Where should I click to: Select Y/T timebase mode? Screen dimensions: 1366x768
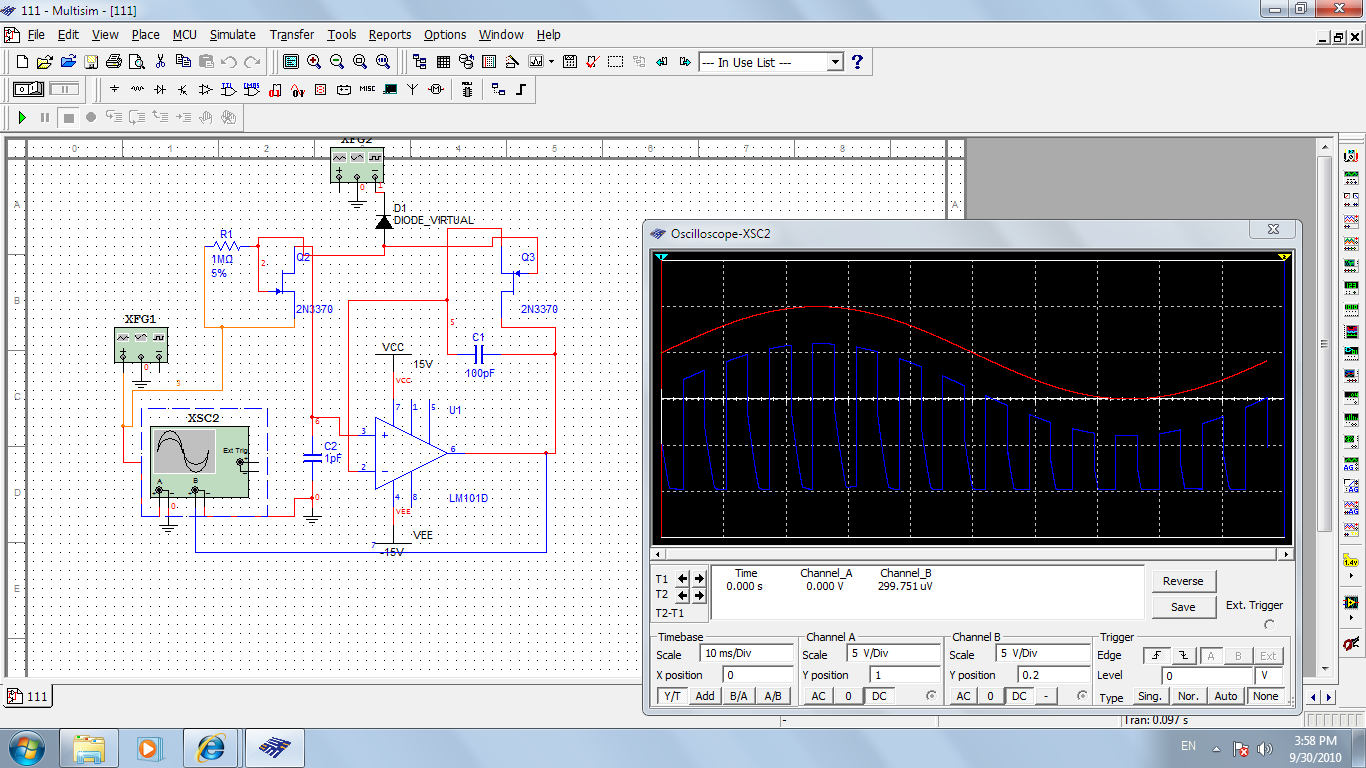tap(672, 696)
